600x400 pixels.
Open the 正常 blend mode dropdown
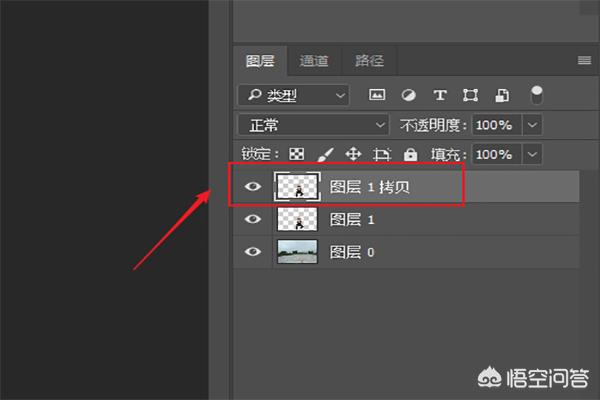[x=313, y=125]
